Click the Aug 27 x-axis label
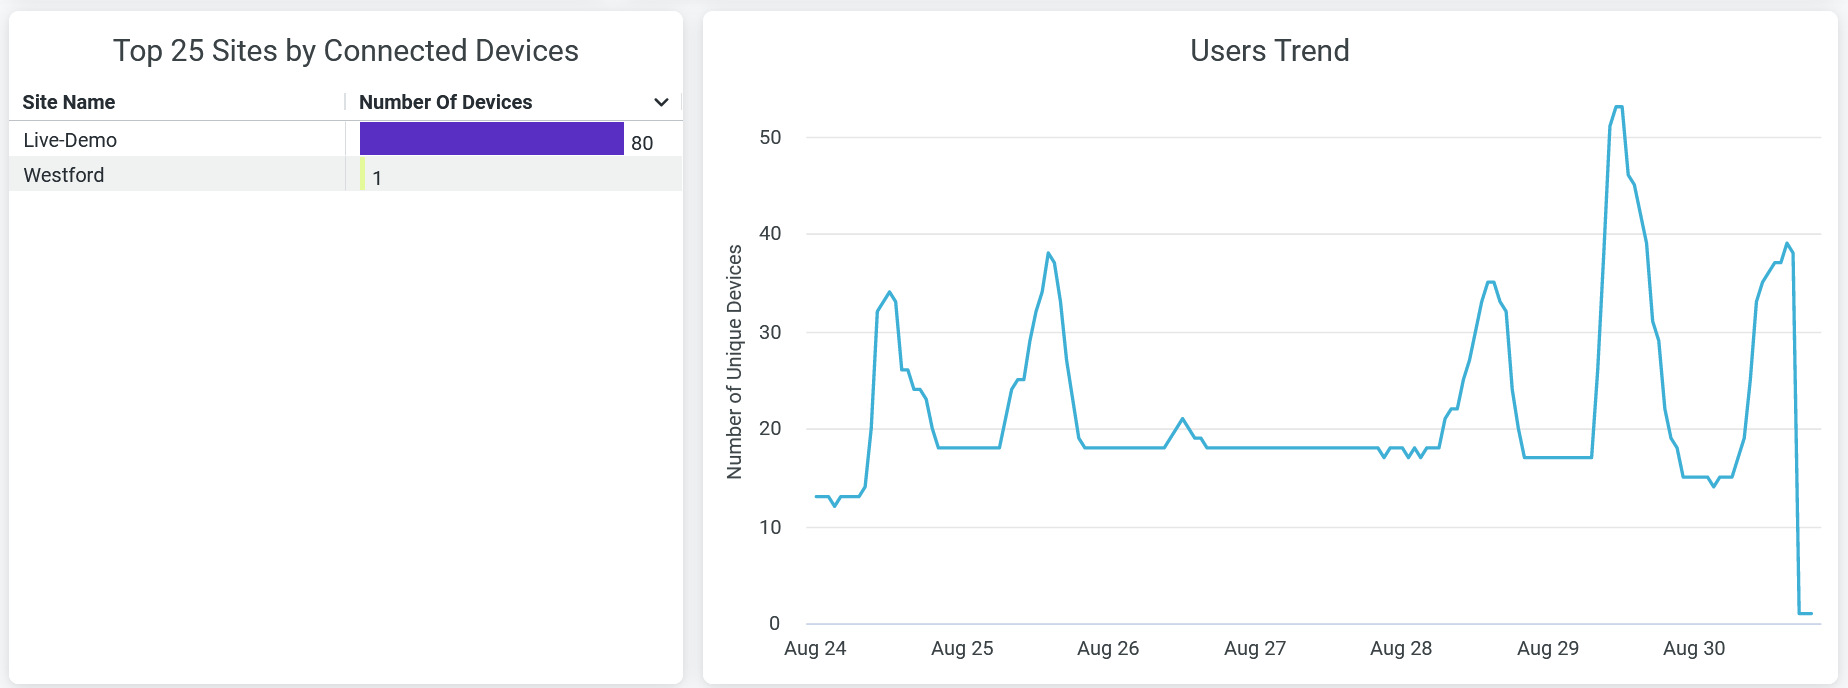The image size is (1848, 688). point(1255,648)
